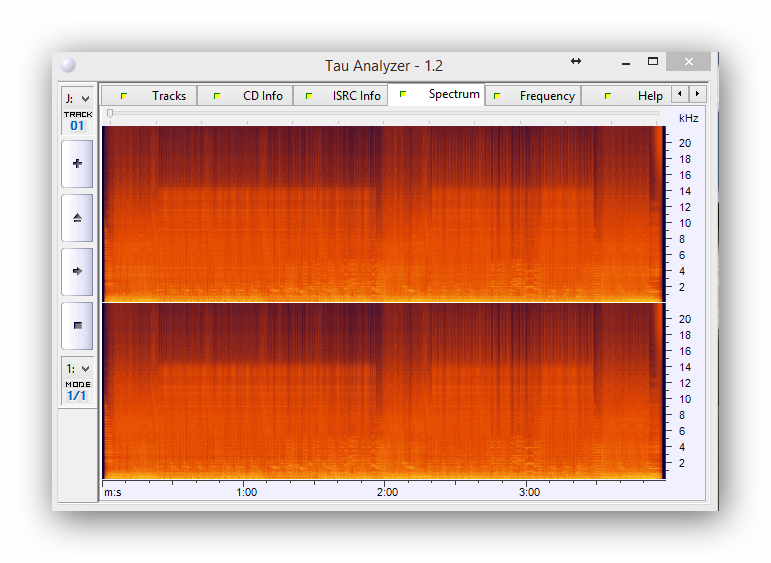Select the ISRC Info tab
Screen dimensions: 771x563
345,96
